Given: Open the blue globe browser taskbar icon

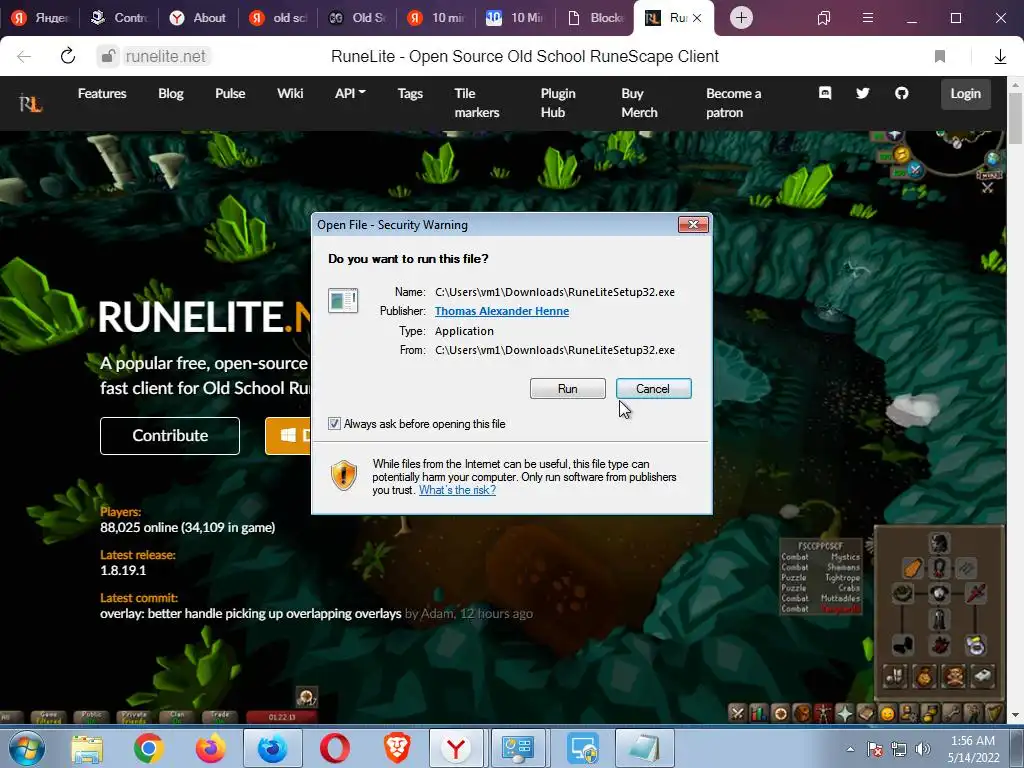Looking at the screenshot, I should pyautogui.click(x=272, y=748).
